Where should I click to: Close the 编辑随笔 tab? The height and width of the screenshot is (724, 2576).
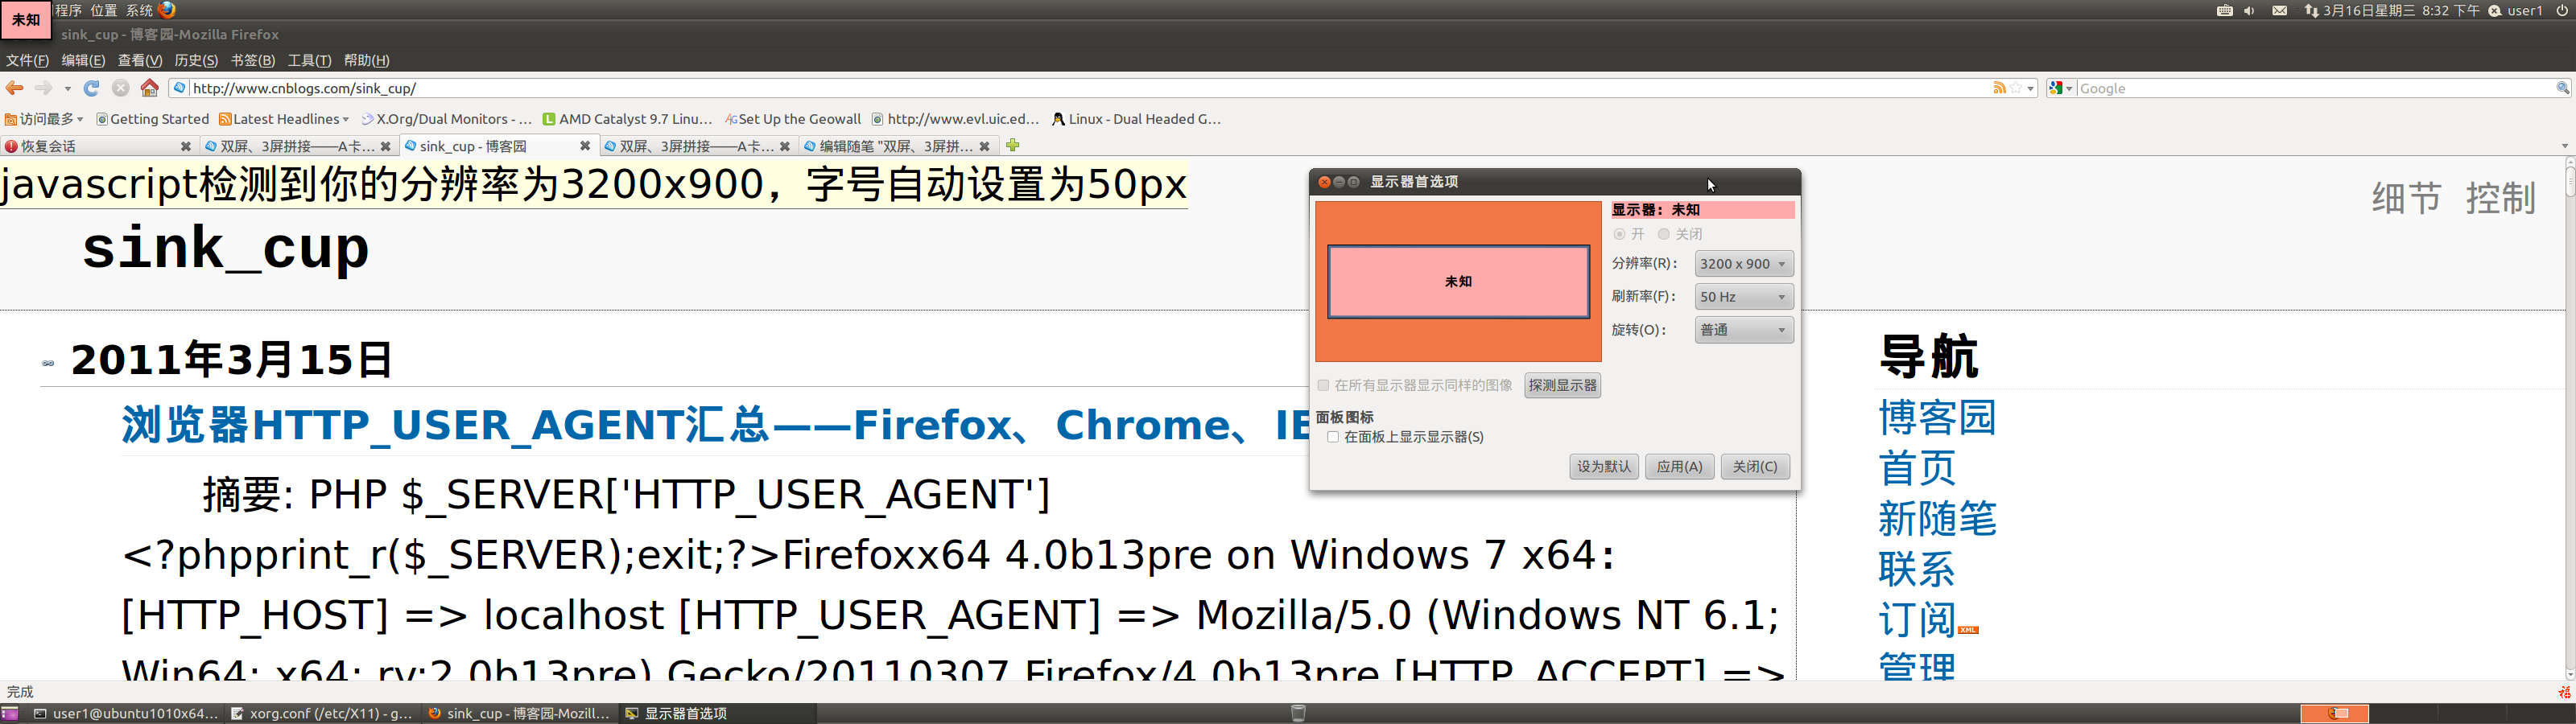(984, 146)
